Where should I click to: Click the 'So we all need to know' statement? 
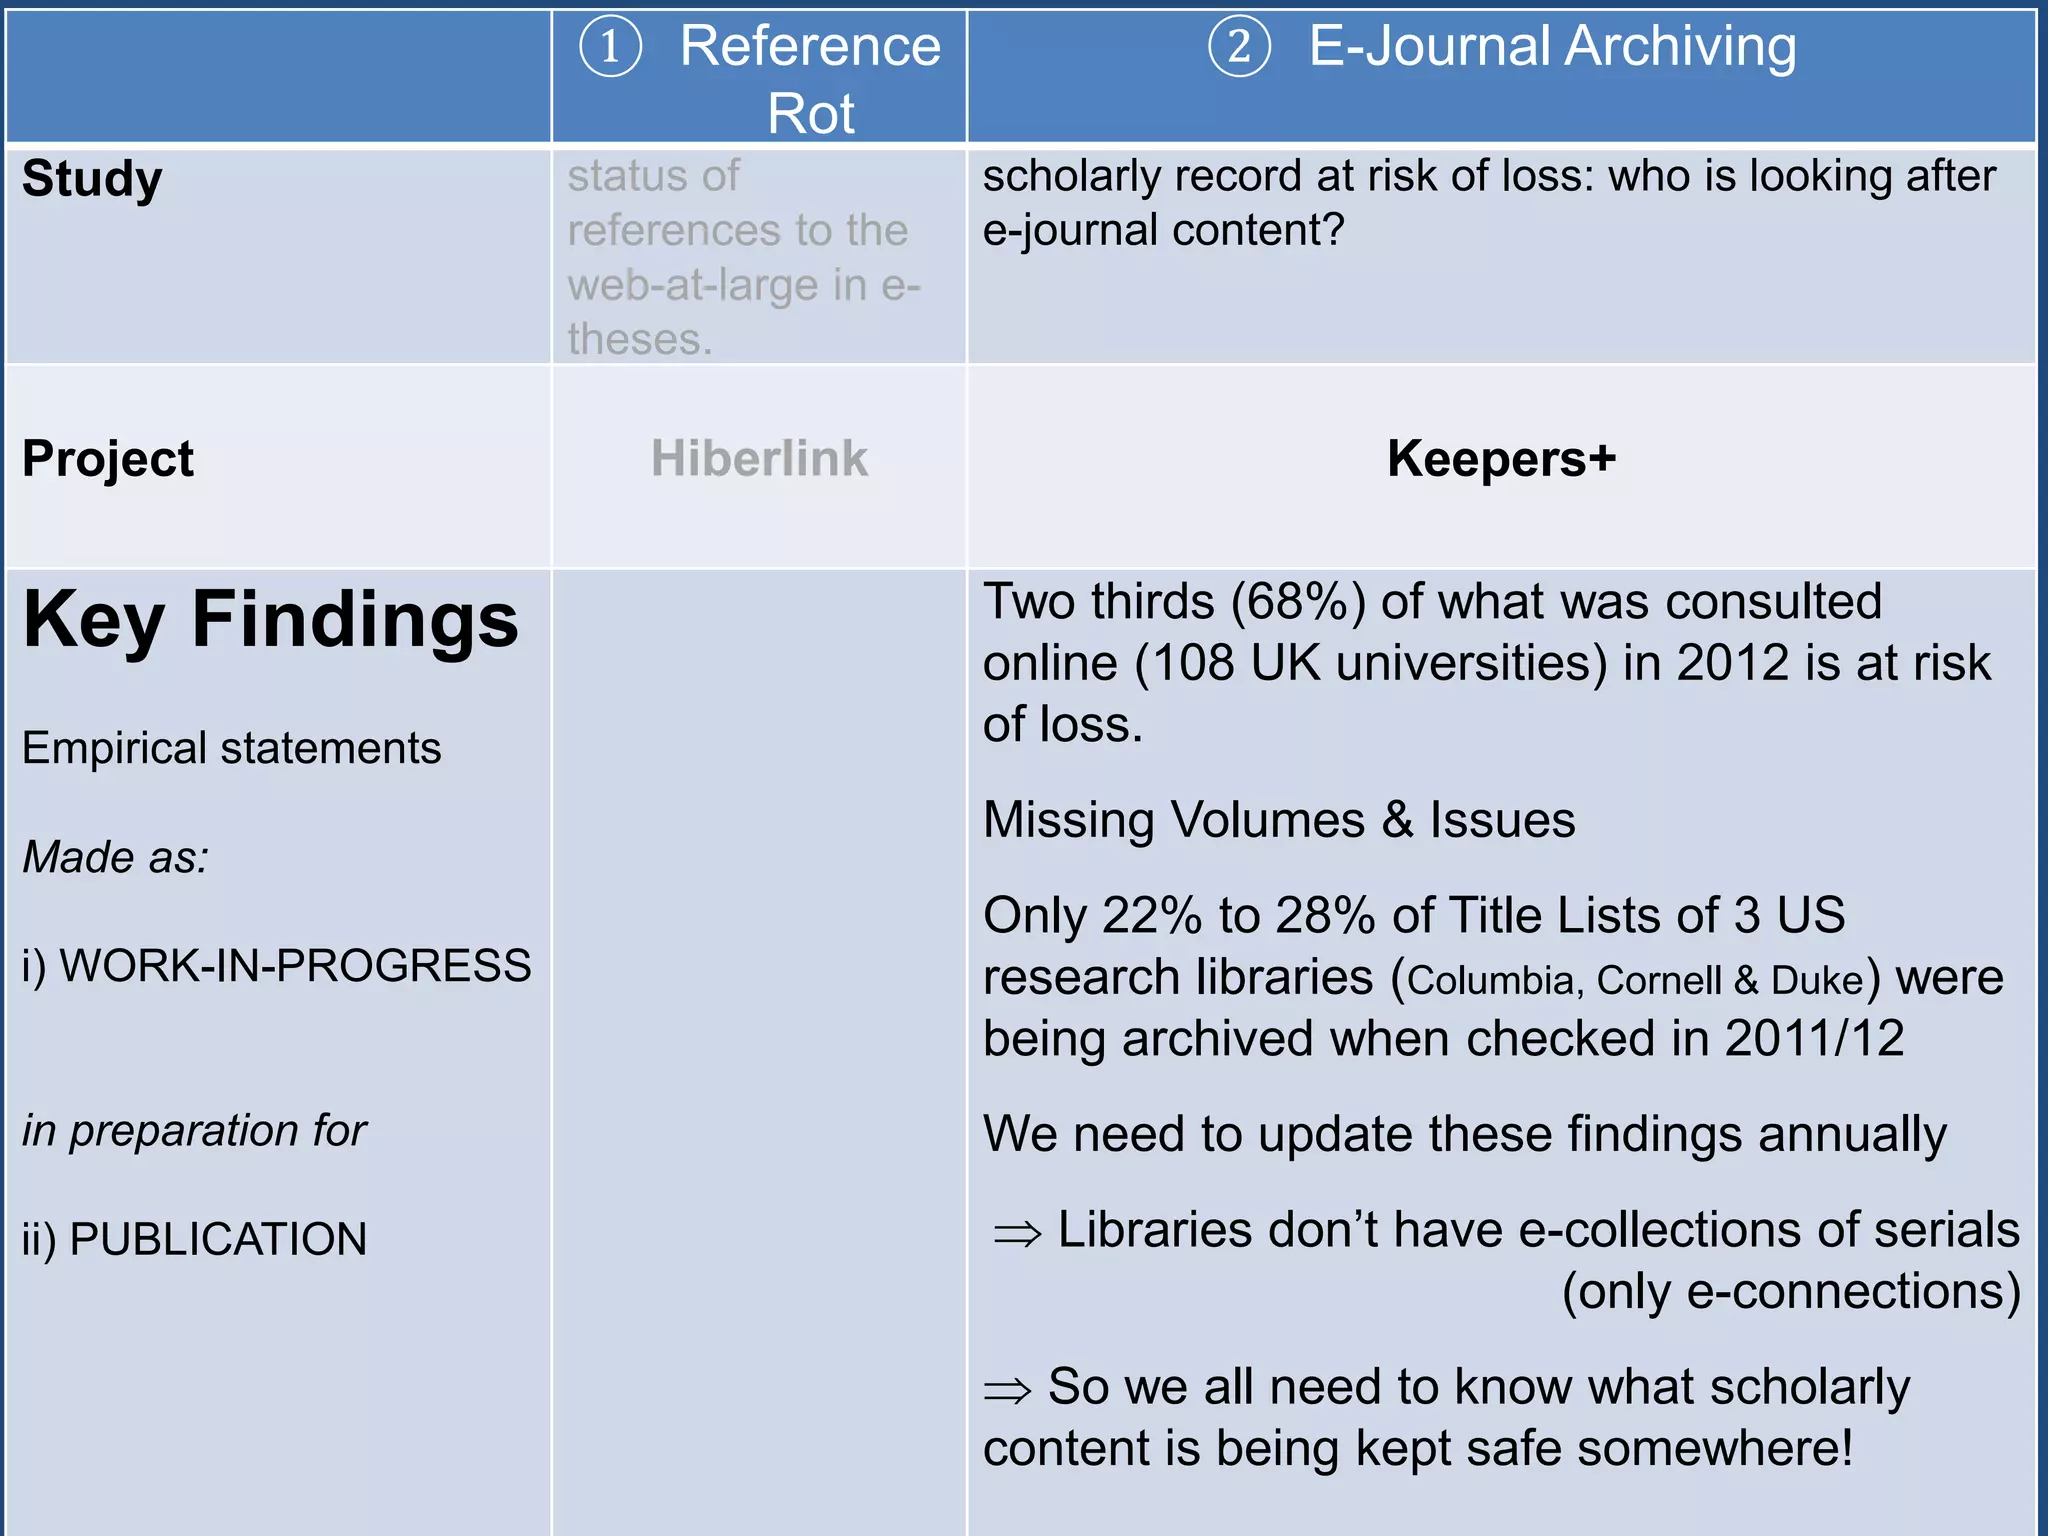tap(1447, 1418)
